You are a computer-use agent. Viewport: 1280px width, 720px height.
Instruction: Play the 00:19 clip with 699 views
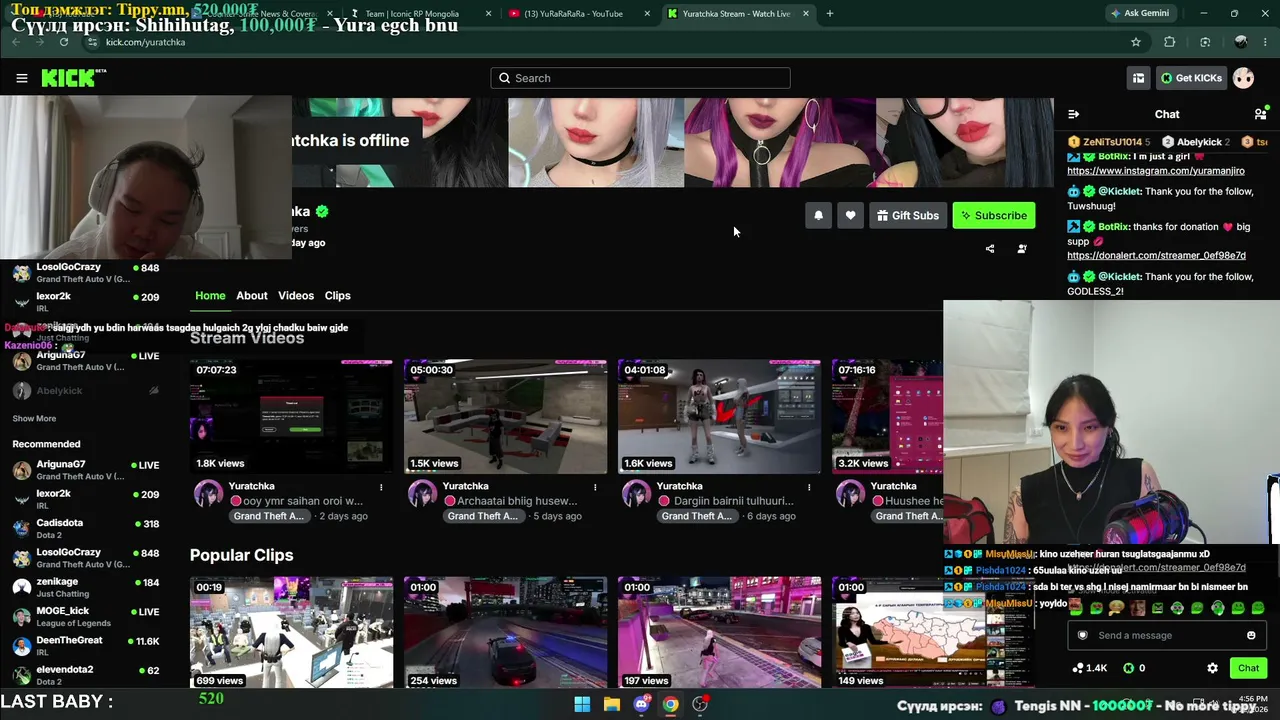point(291,632)
